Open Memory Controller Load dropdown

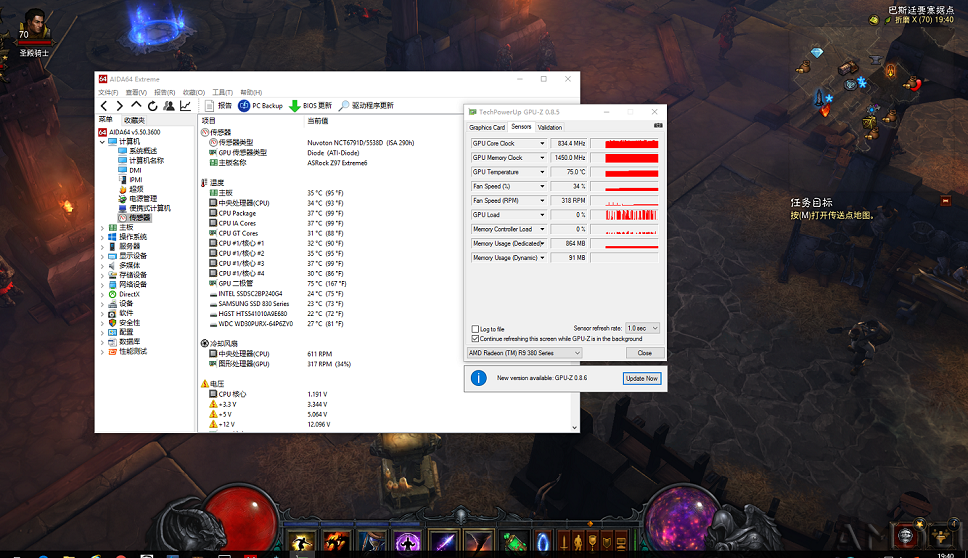pos(542,229)
